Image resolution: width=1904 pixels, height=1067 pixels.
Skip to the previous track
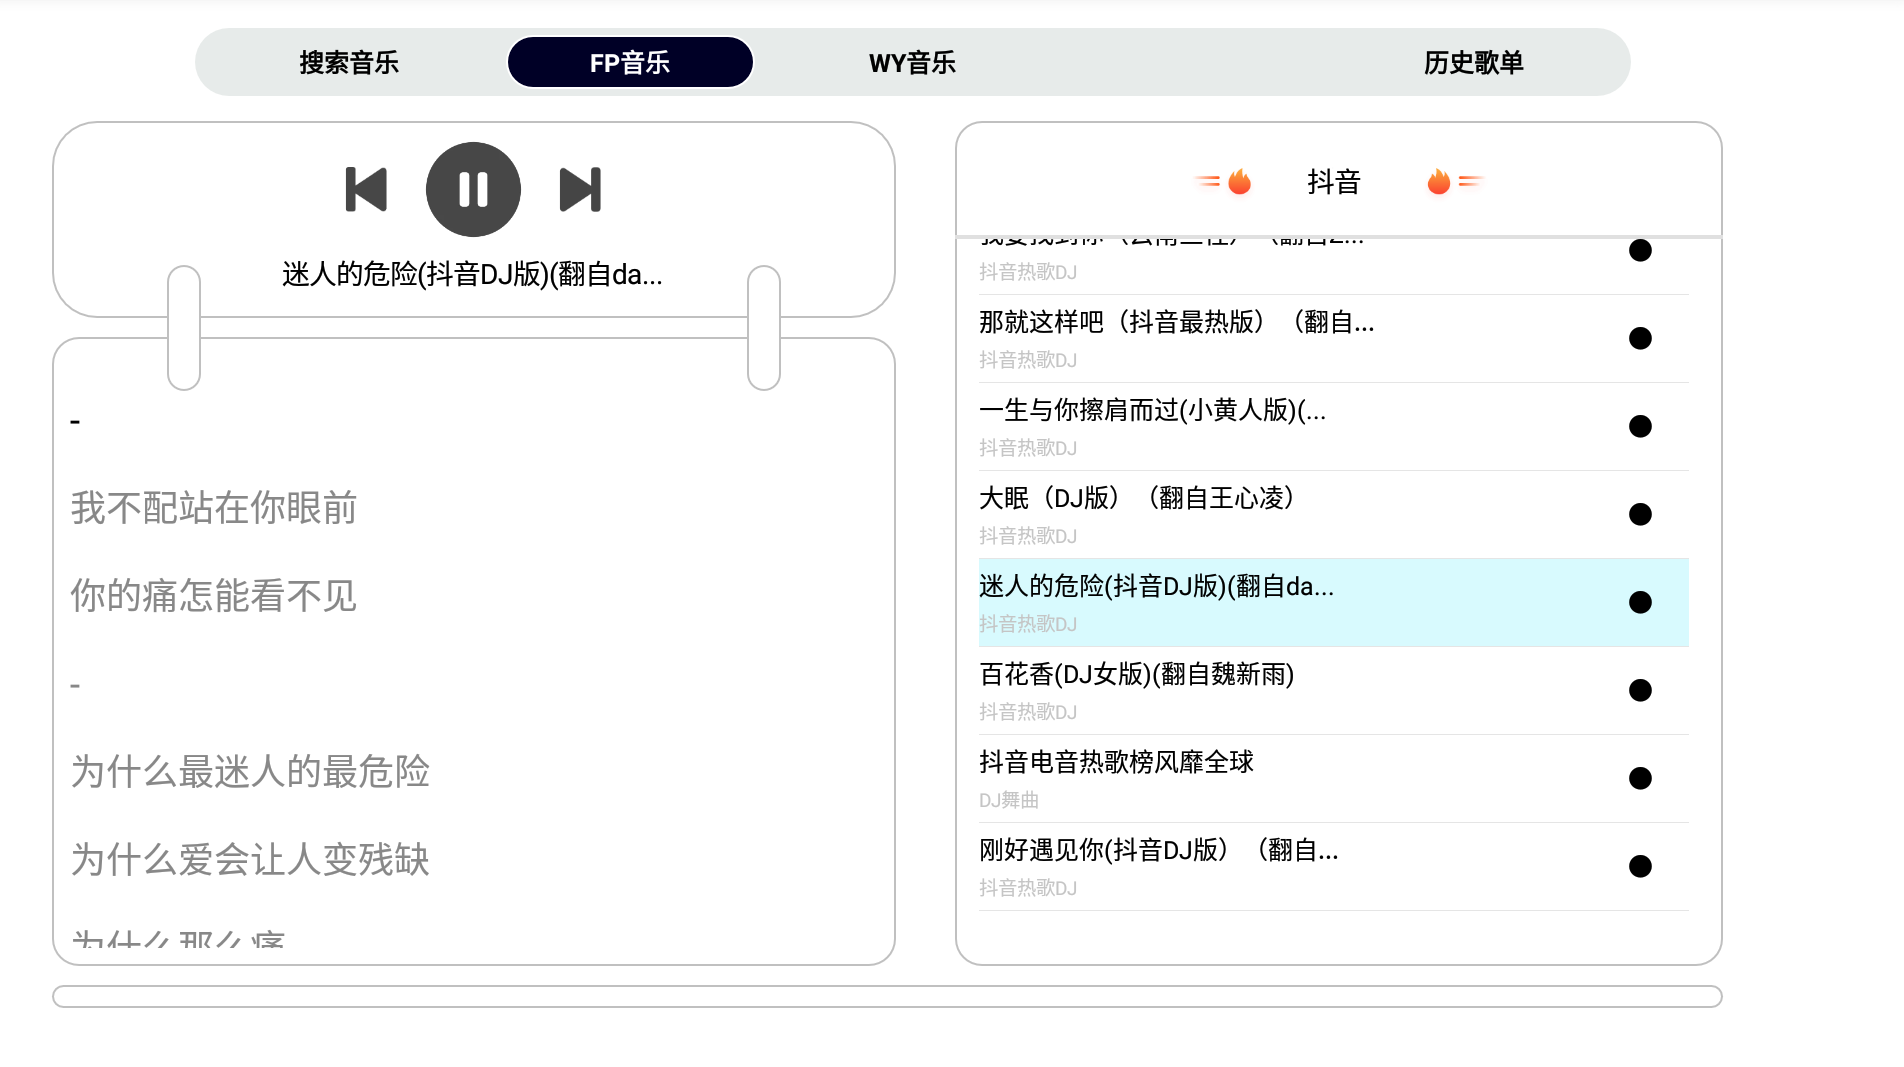(x=366, y=189)
